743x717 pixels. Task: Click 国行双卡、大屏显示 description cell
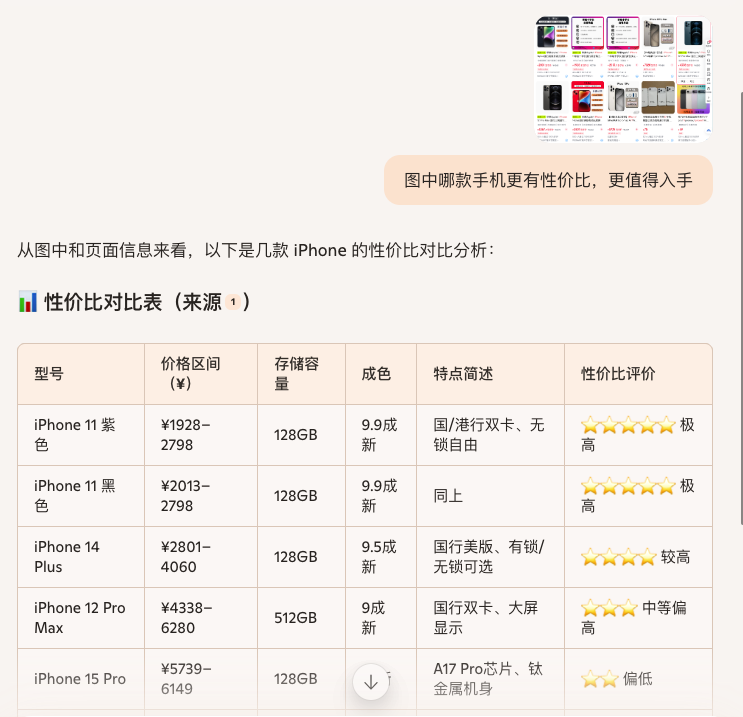[490, 618]
